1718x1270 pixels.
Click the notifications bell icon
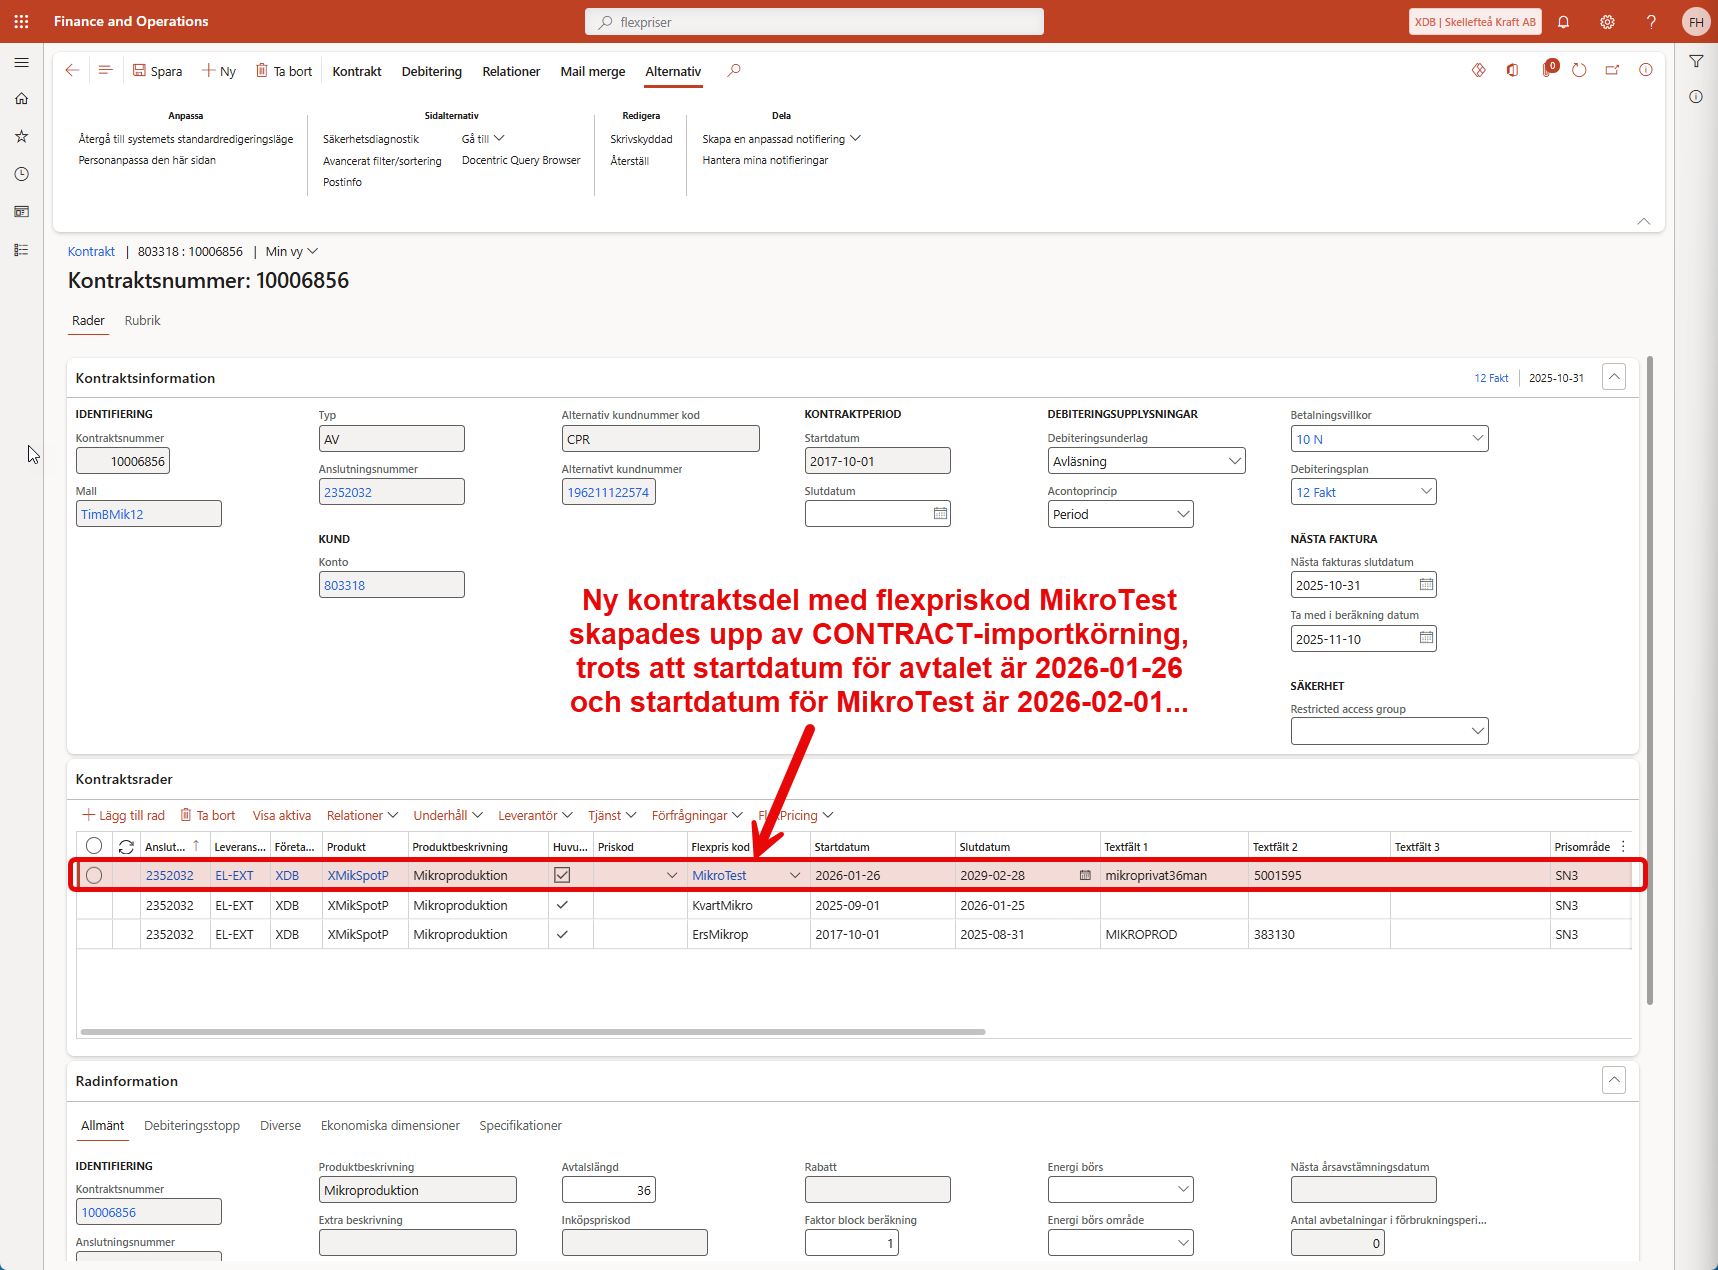tap(1563, 22)
